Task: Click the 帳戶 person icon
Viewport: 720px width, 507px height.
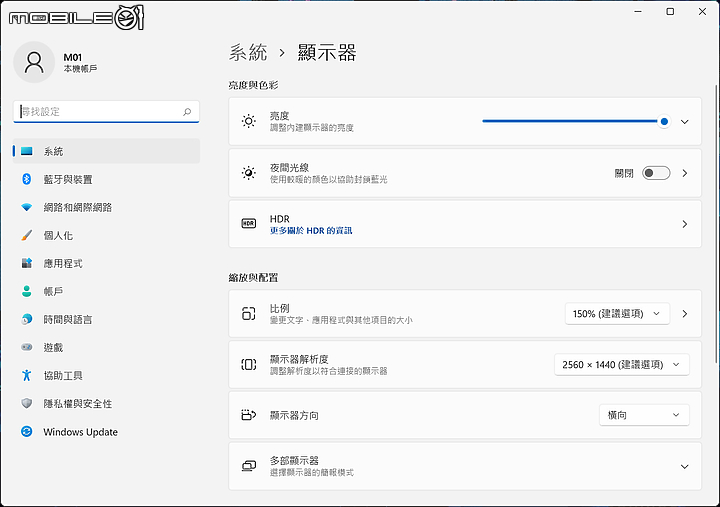Action: pyautogui.click(x=27, y=291)
